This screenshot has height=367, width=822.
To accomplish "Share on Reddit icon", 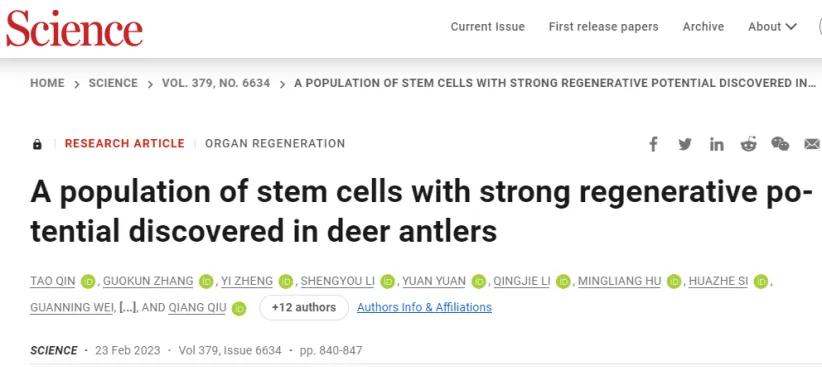I will tap(749, 144).
